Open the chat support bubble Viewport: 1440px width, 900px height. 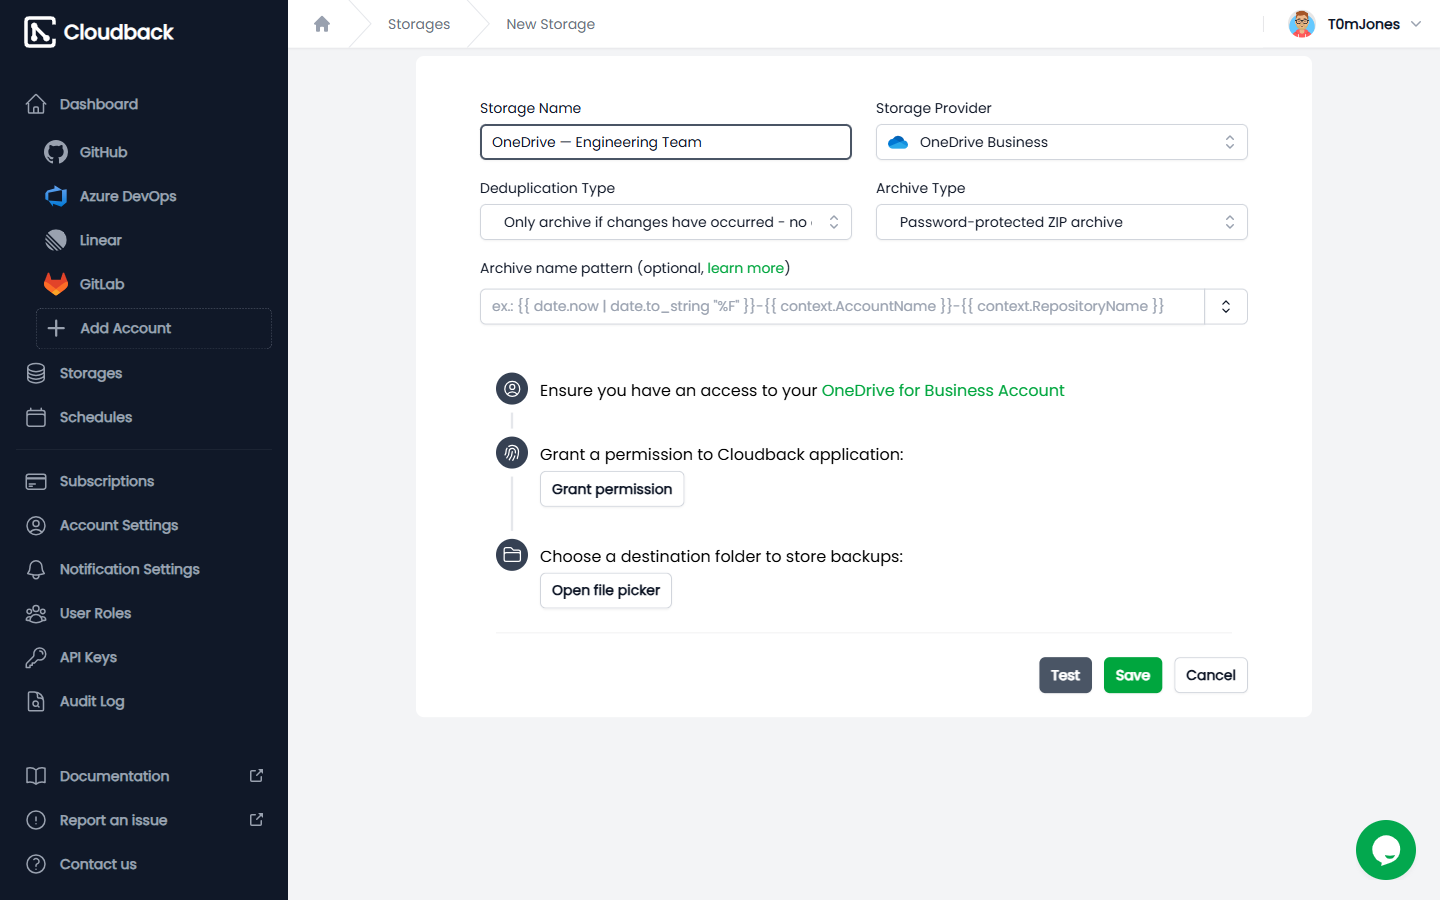pos(1386,850)
